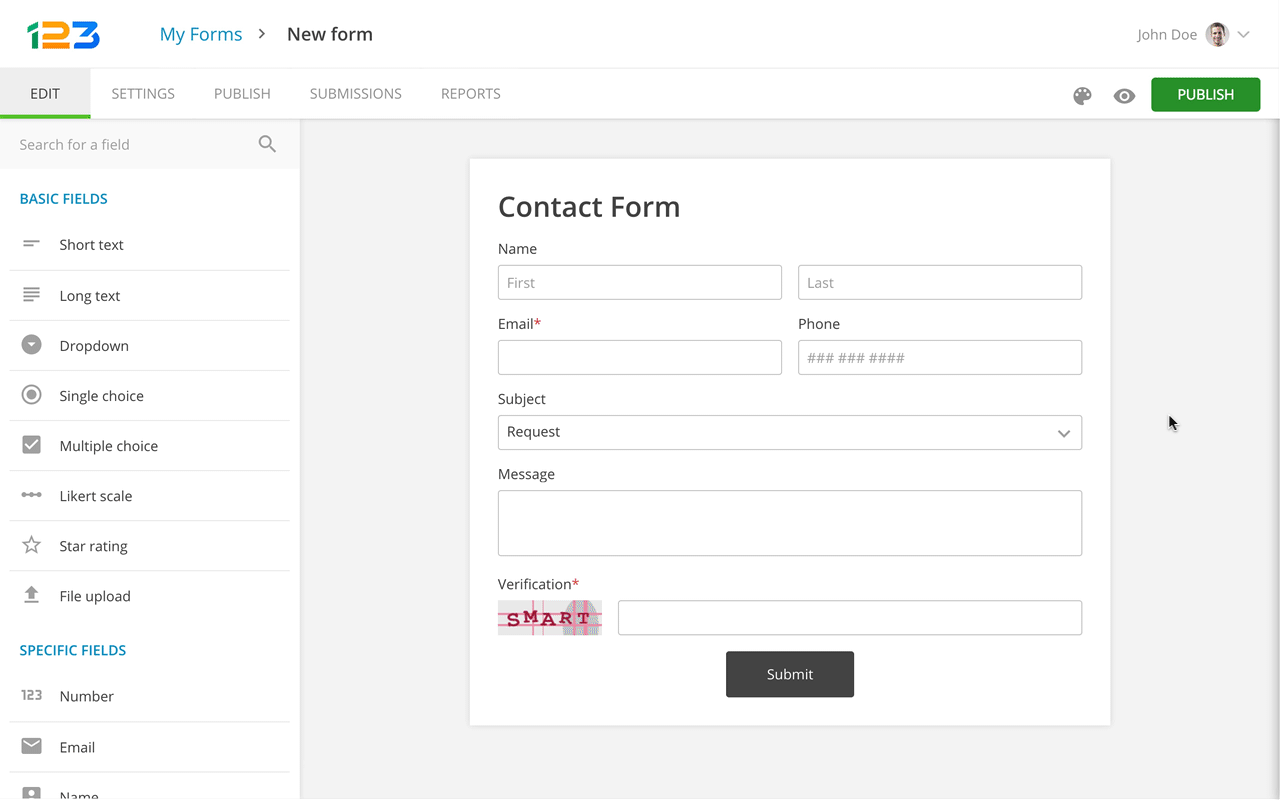
Task: Click the Multiple choice checkbox icon
Action: tap(32, 445)
